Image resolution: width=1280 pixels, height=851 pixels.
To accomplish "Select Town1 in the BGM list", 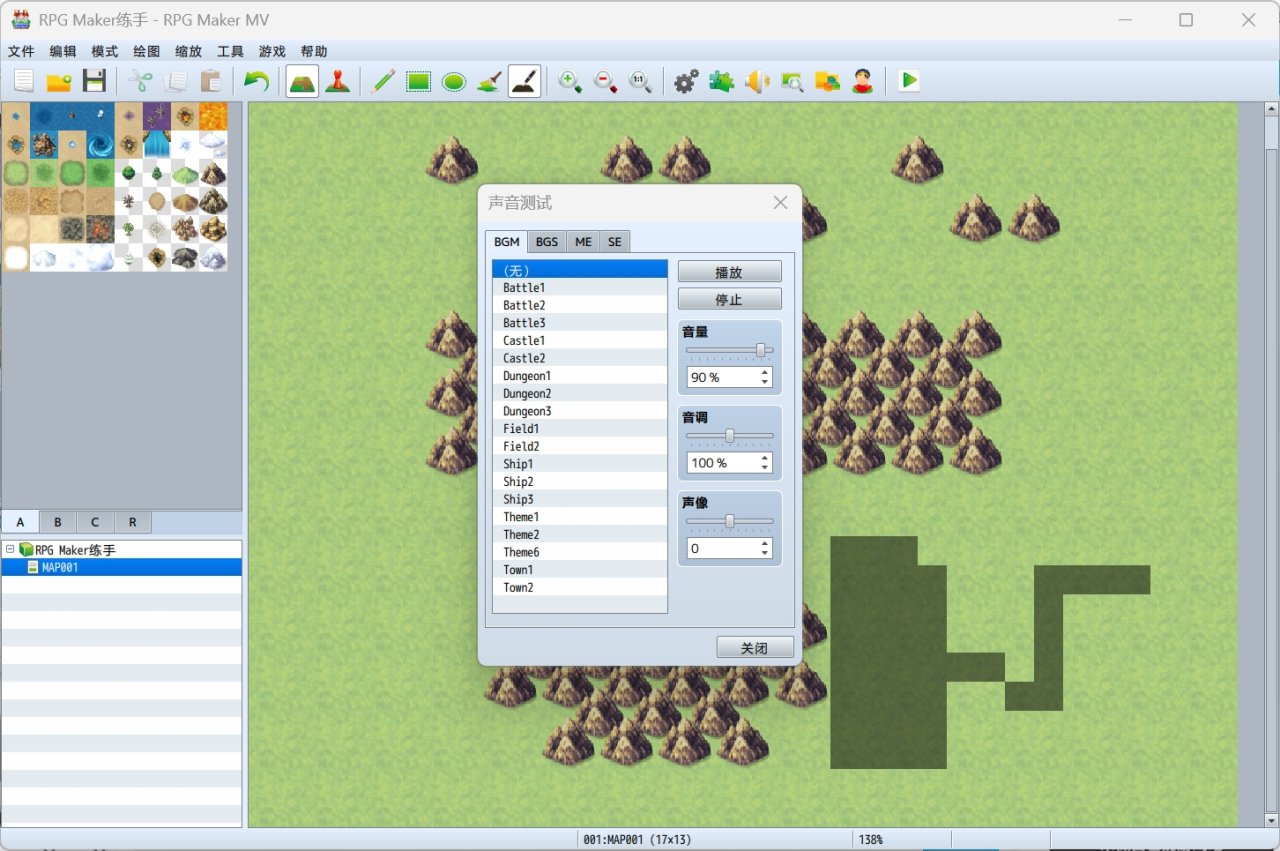I will [x=580, y=570].
